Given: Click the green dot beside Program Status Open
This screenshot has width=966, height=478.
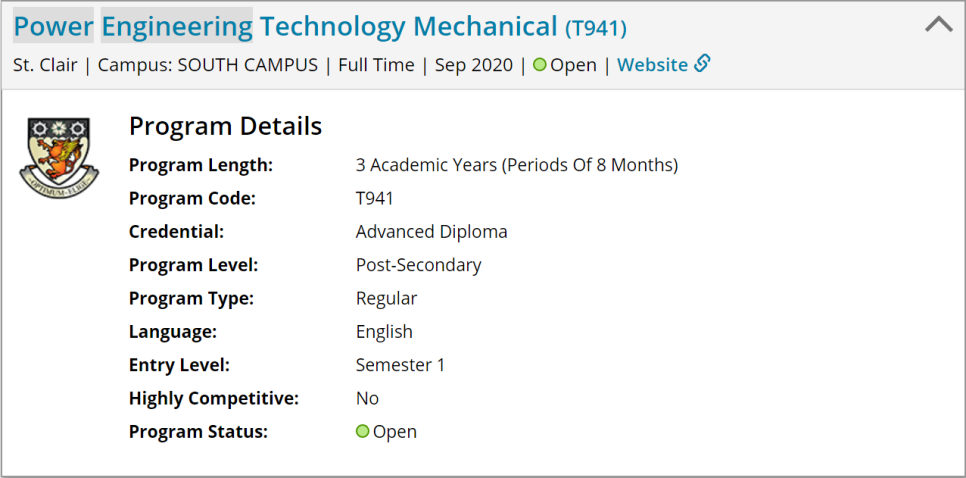Looking at the screenshot, I should click(362, 431).
